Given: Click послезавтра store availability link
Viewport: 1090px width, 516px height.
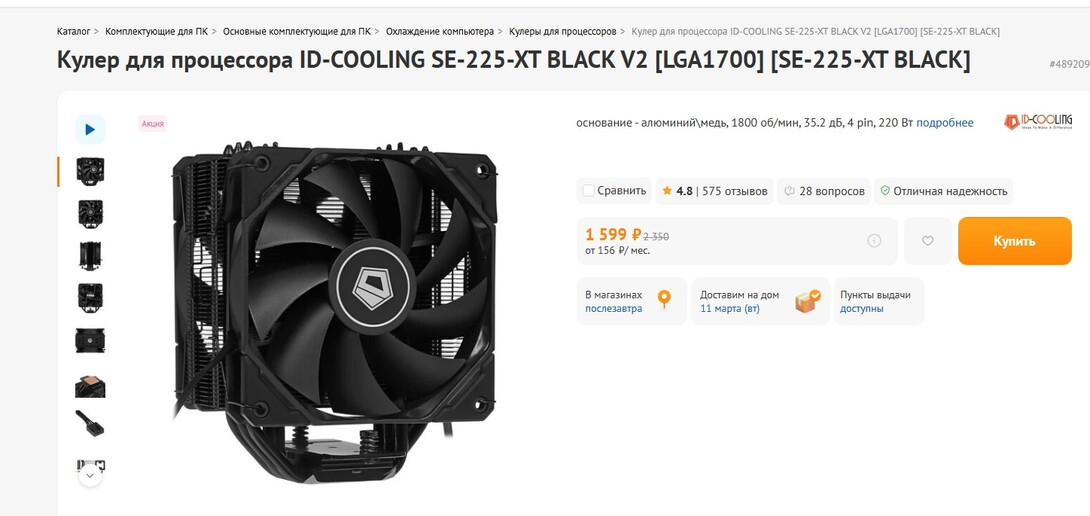Looking at the screenshot, I should point(614,308).
